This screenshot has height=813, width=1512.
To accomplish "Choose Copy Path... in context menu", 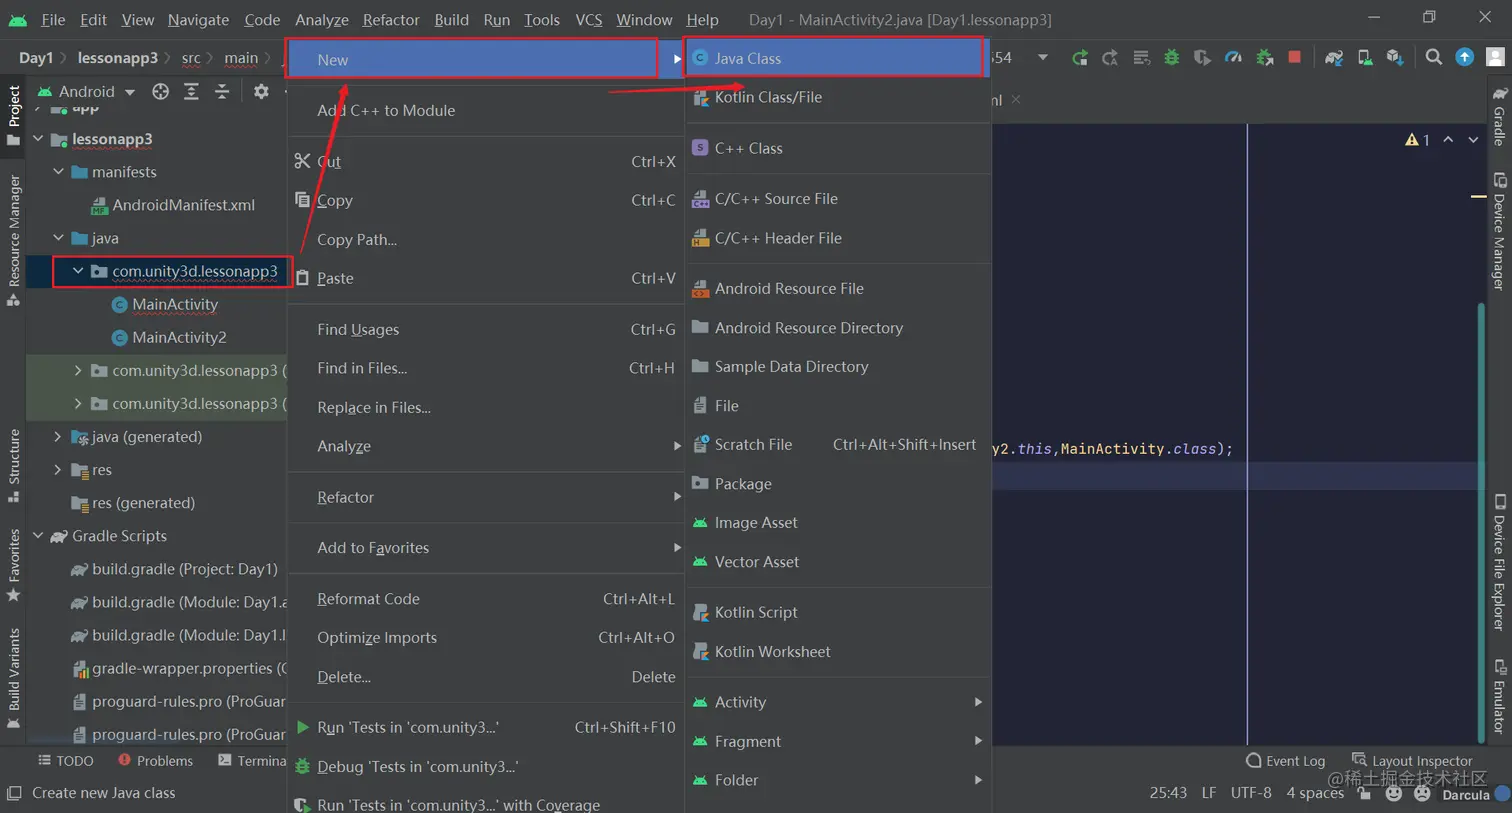I will [x=486, y=239].
